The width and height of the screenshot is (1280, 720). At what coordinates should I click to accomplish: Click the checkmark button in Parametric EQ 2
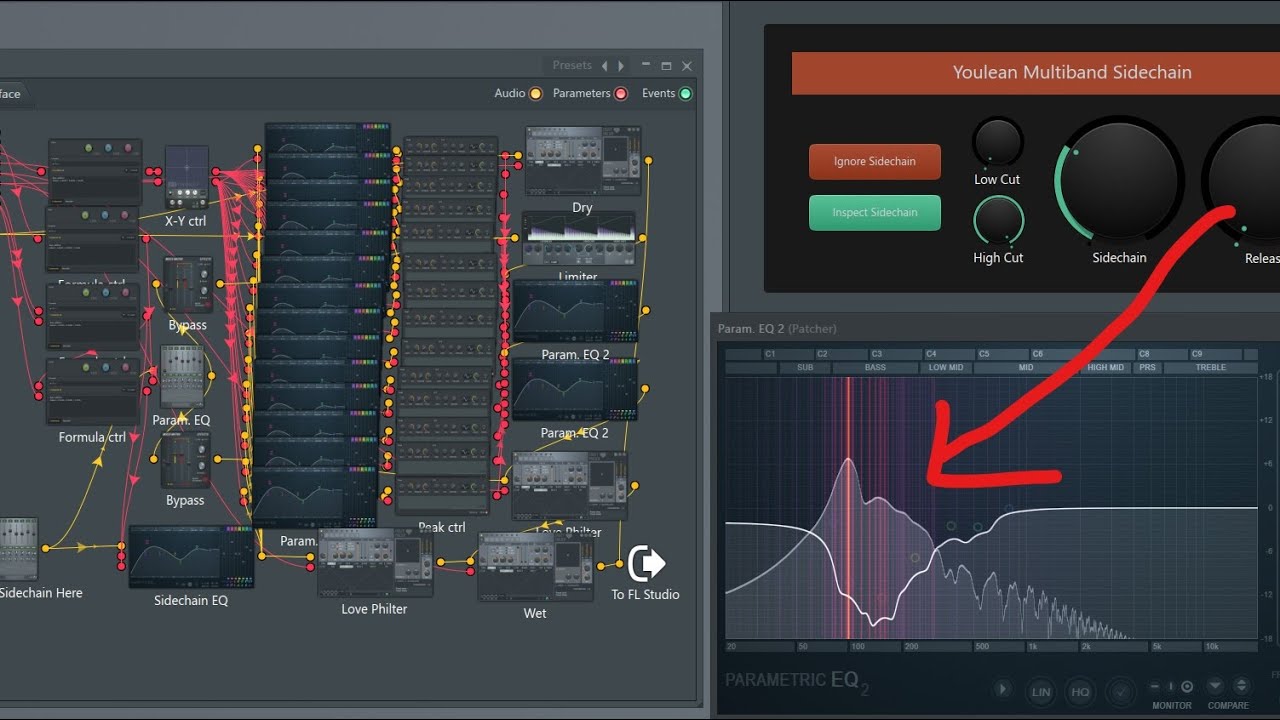pyautogui.click(x=1120, y=690)
